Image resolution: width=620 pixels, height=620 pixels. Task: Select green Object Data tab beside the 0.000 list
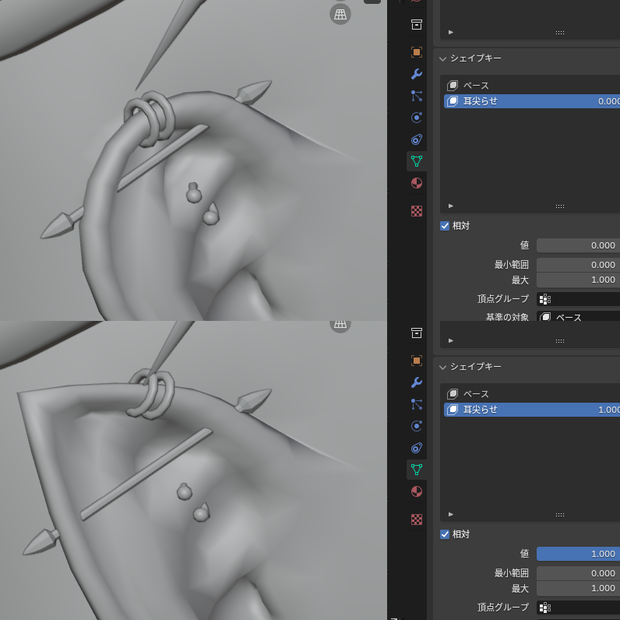[x=416, y=161]
